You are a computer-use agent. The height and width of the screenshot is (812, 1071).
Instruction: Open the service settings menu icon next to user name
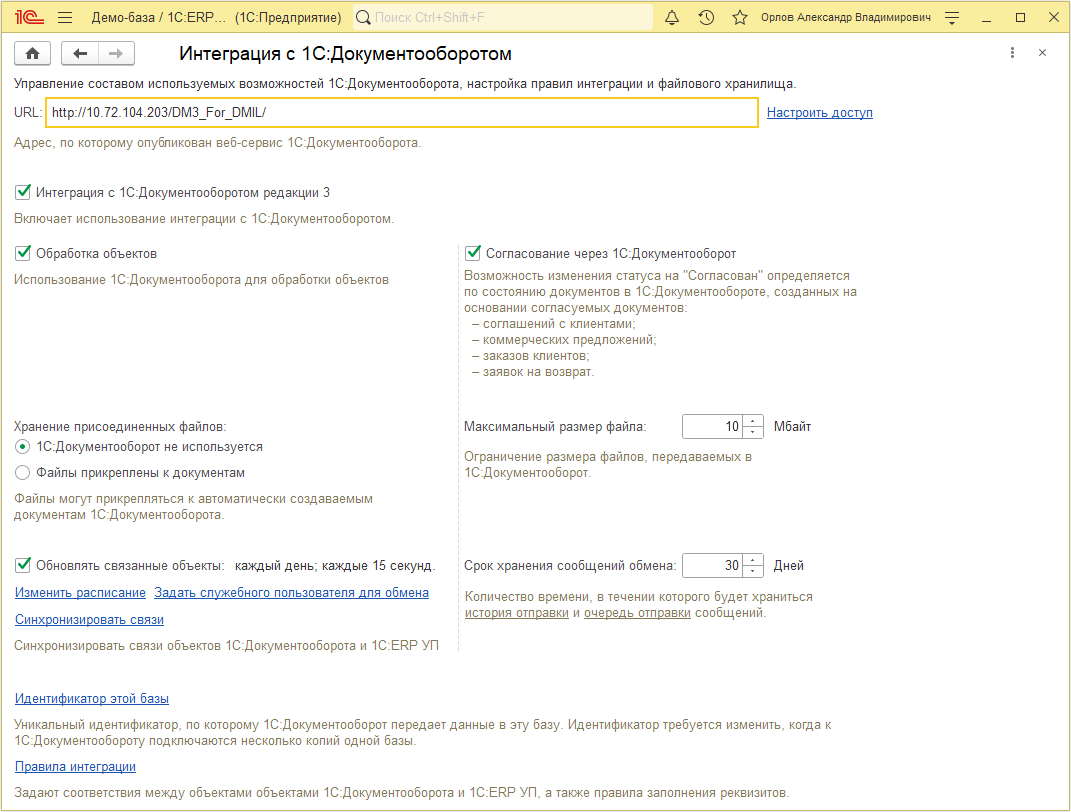[x=952, y=18]
